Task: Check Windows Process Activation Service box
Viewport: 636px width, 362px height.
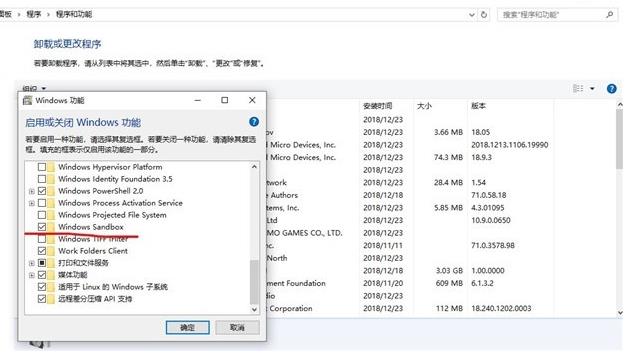Action: 42,203
